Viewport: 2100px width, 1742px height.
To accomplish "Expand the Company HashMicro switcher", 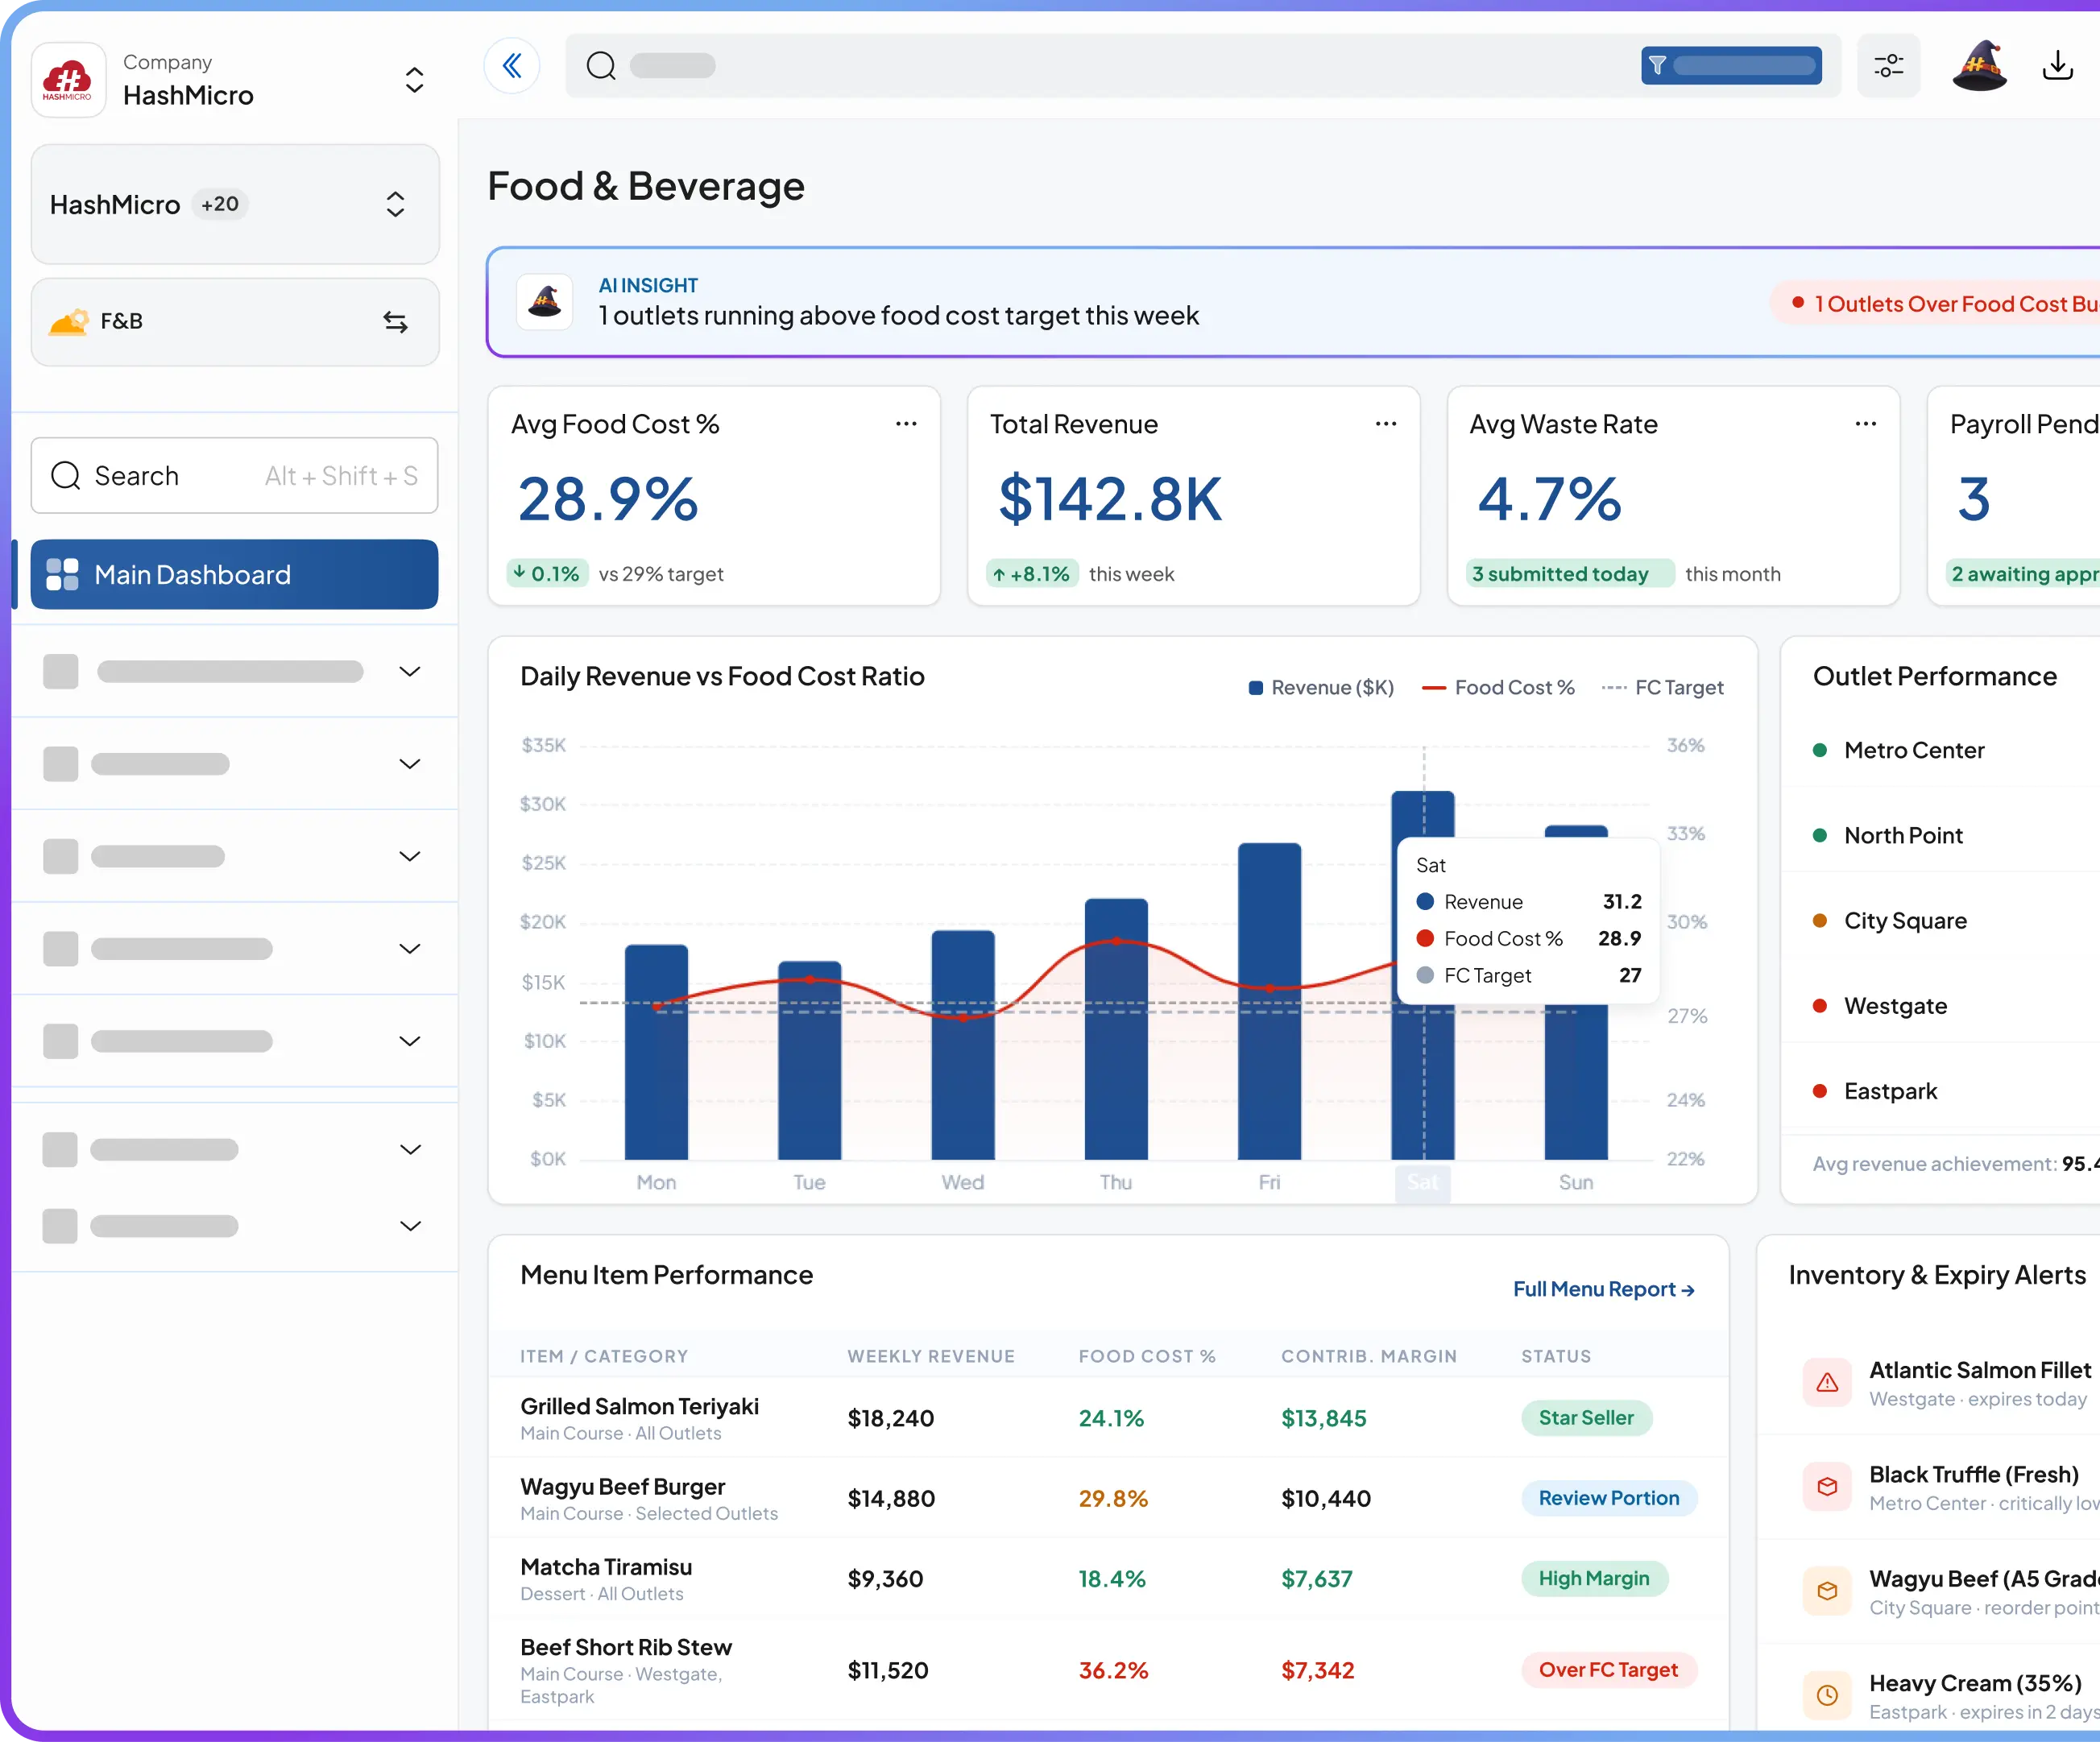I will tap(414, 80).
